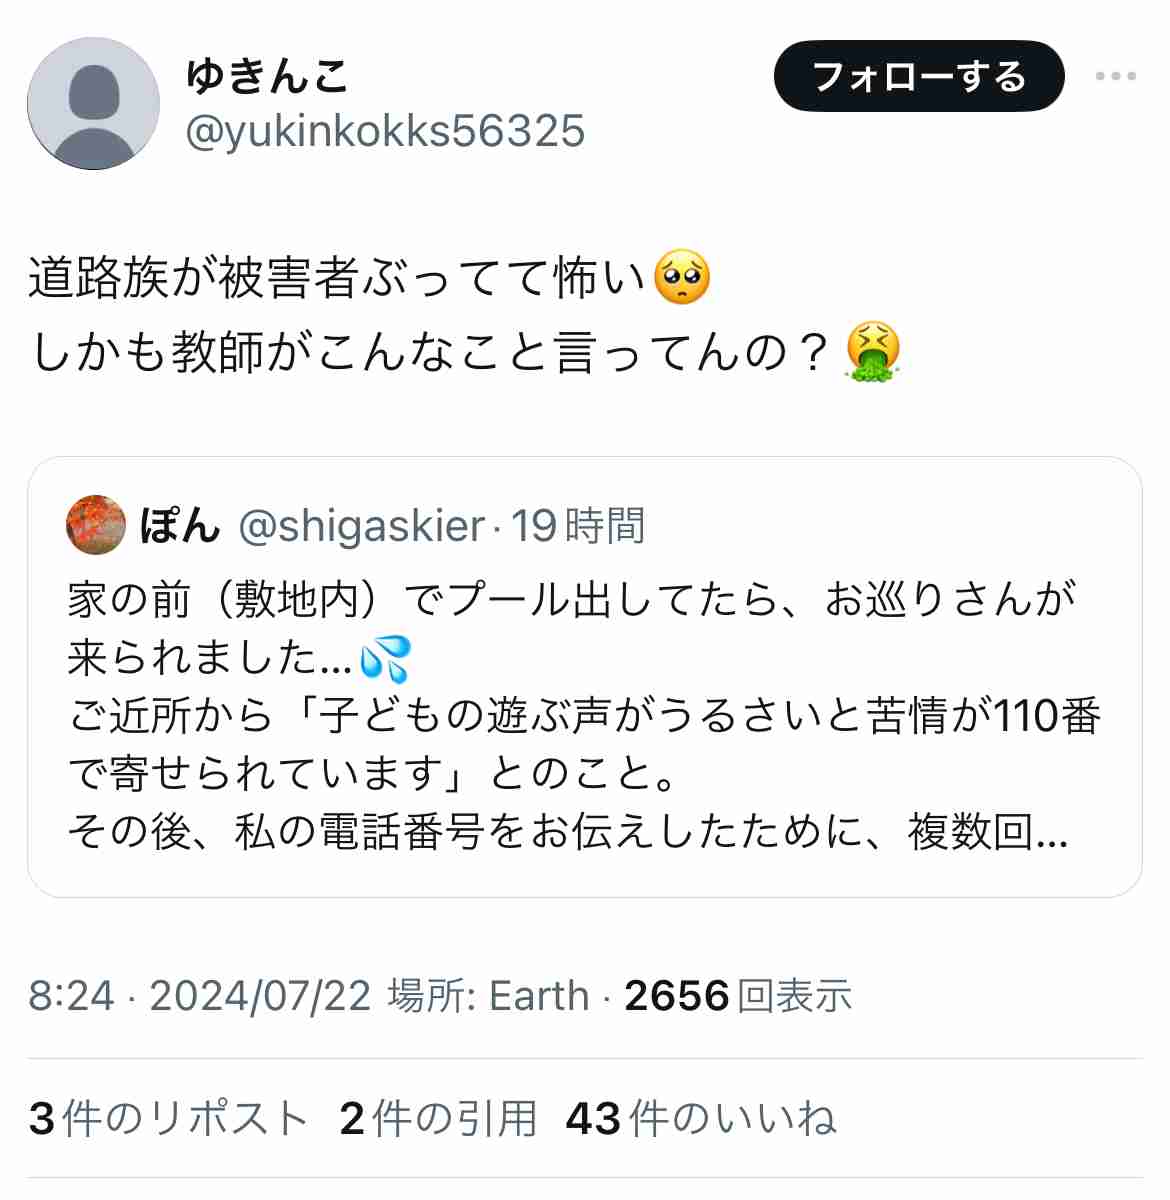Open ぽん's autumn leaves avatar thumbnail

click(x=96, y=524)
